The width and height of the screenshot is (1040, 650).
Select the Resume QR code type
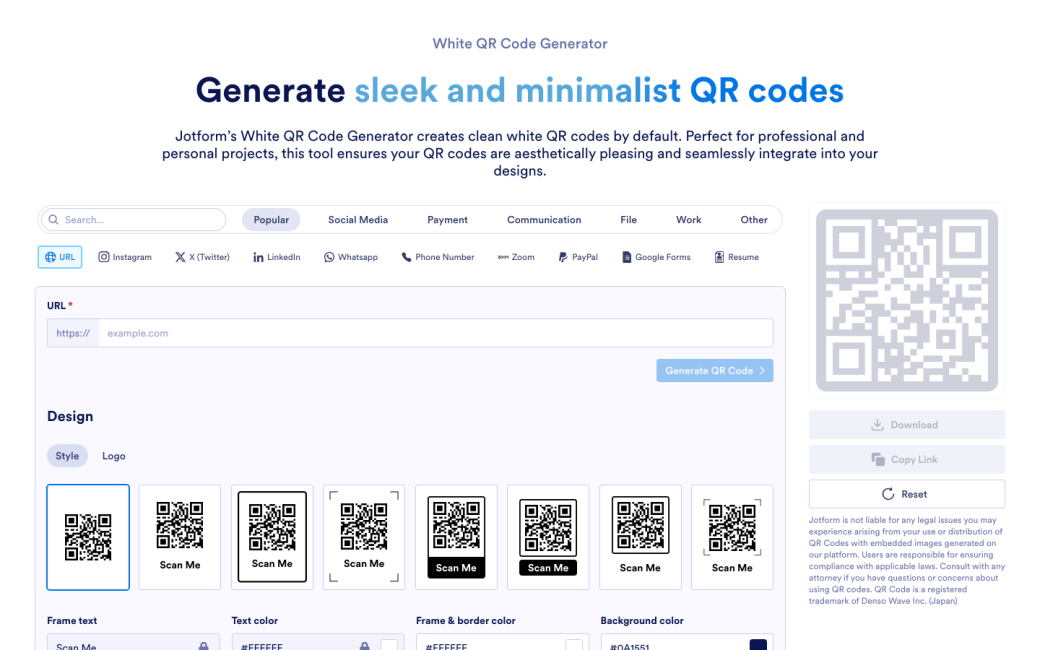point(736,257)
